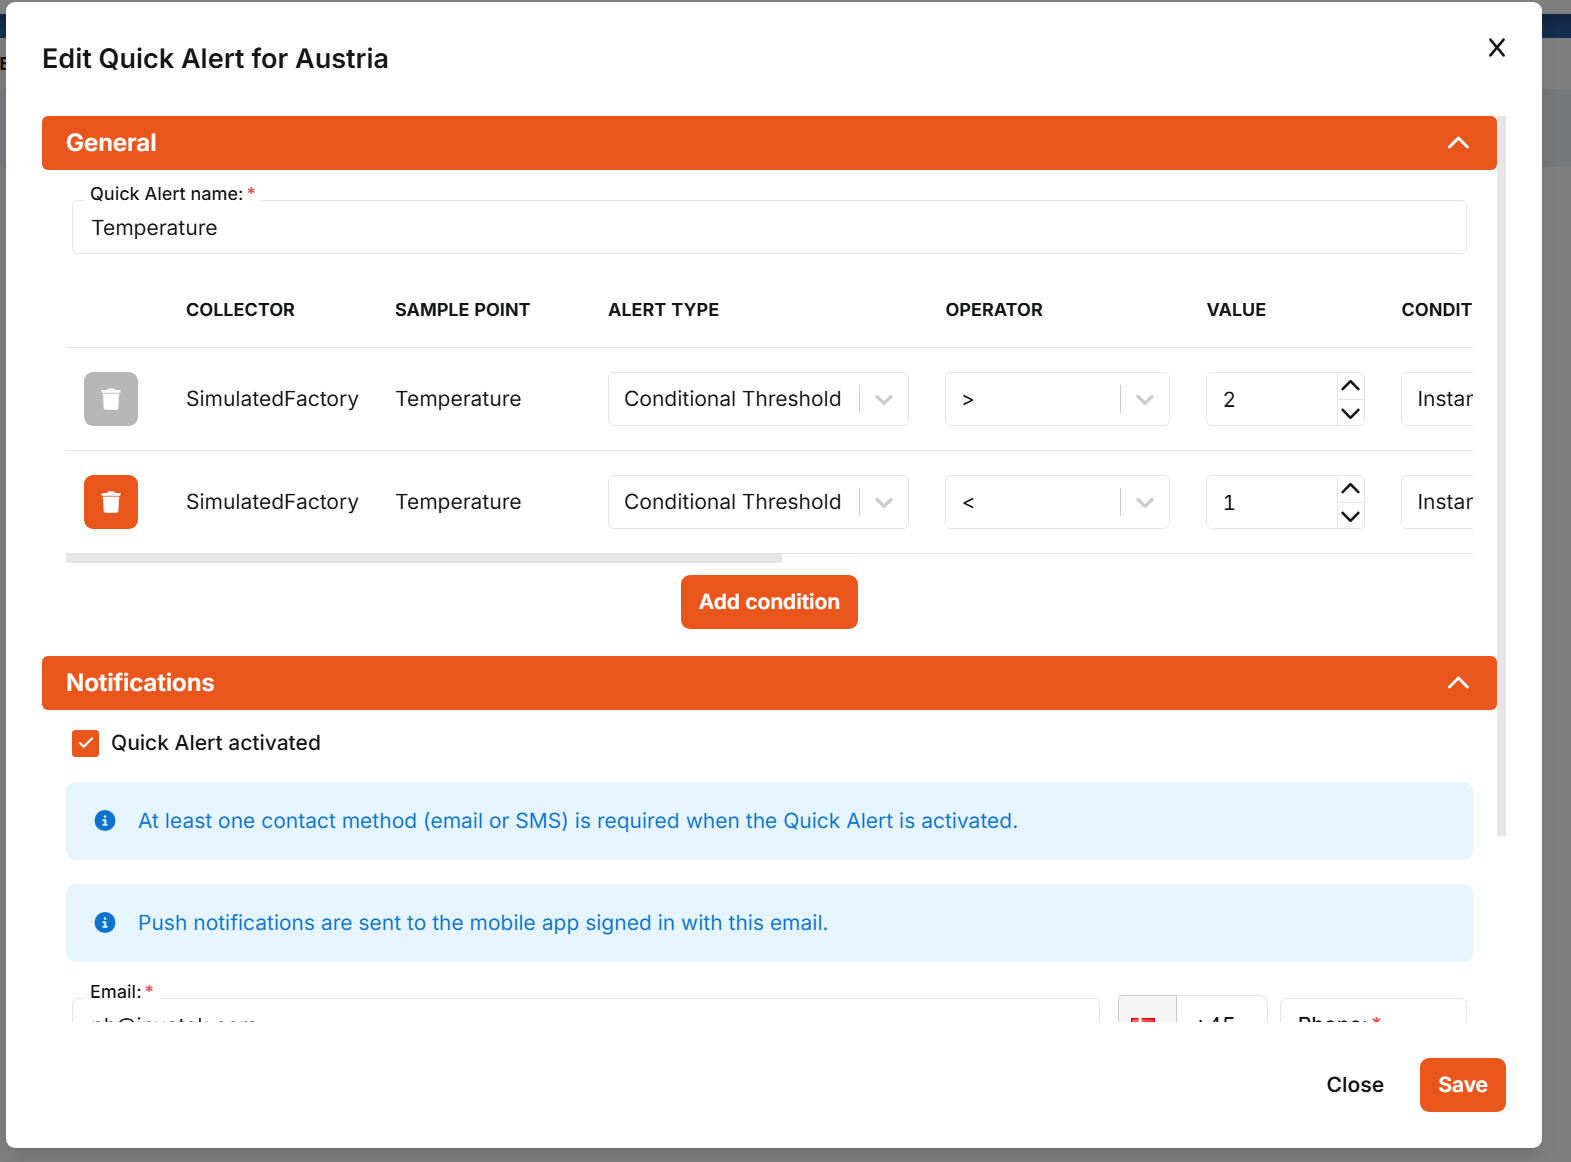Click the Close button at dialog bottom

[x=1355, y=1085]
